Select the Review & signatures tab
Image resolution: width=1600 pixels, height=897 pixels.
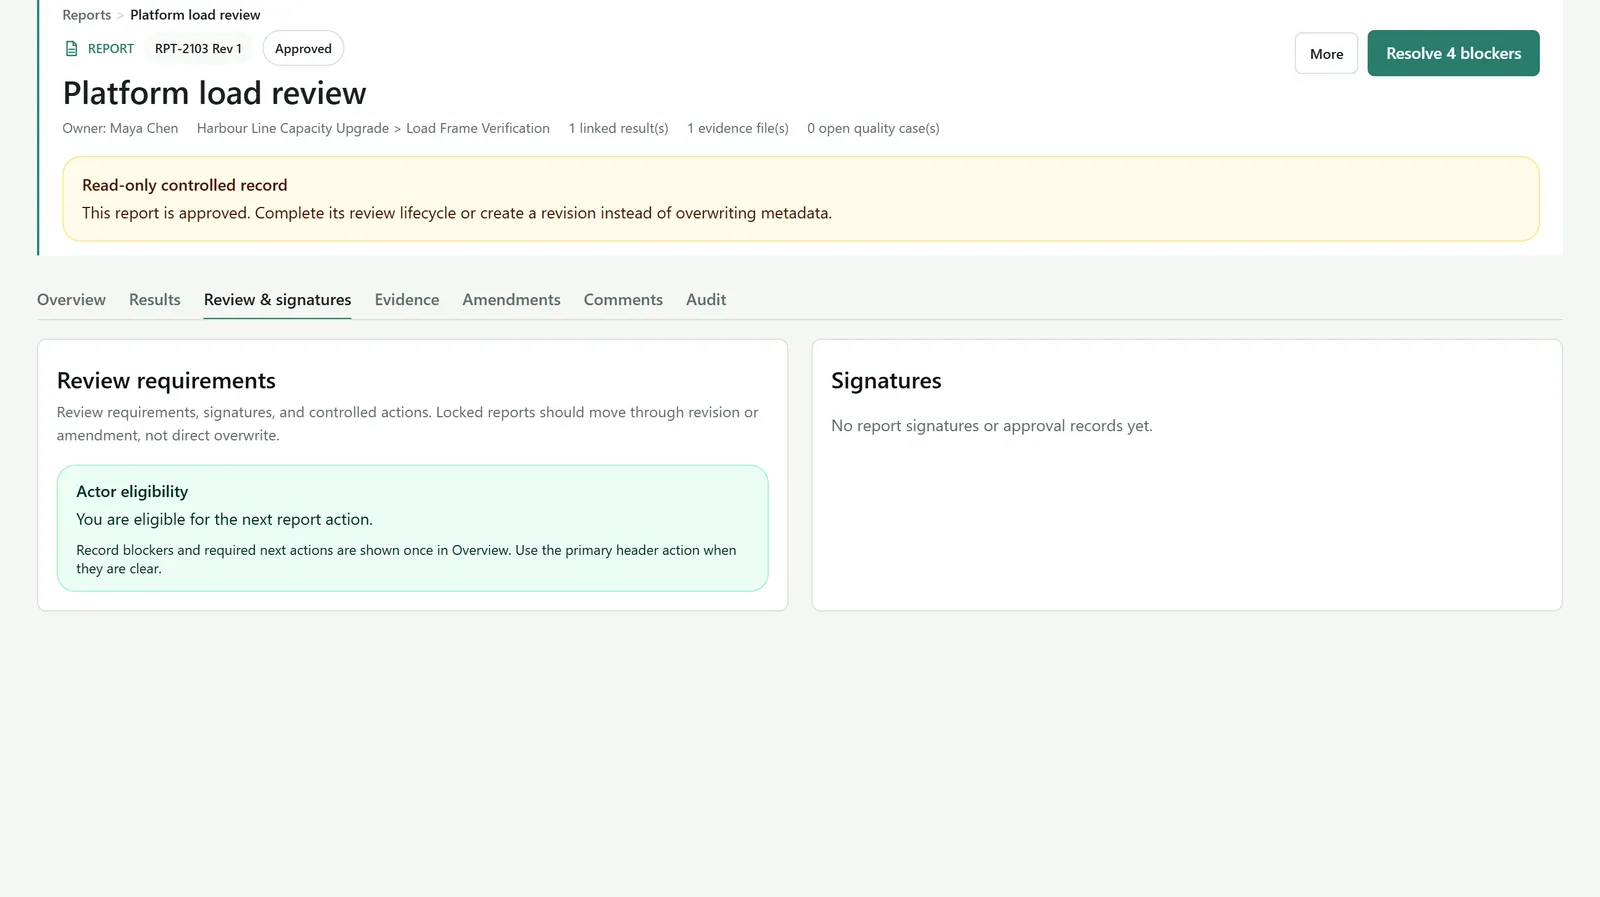pos(277,300)
